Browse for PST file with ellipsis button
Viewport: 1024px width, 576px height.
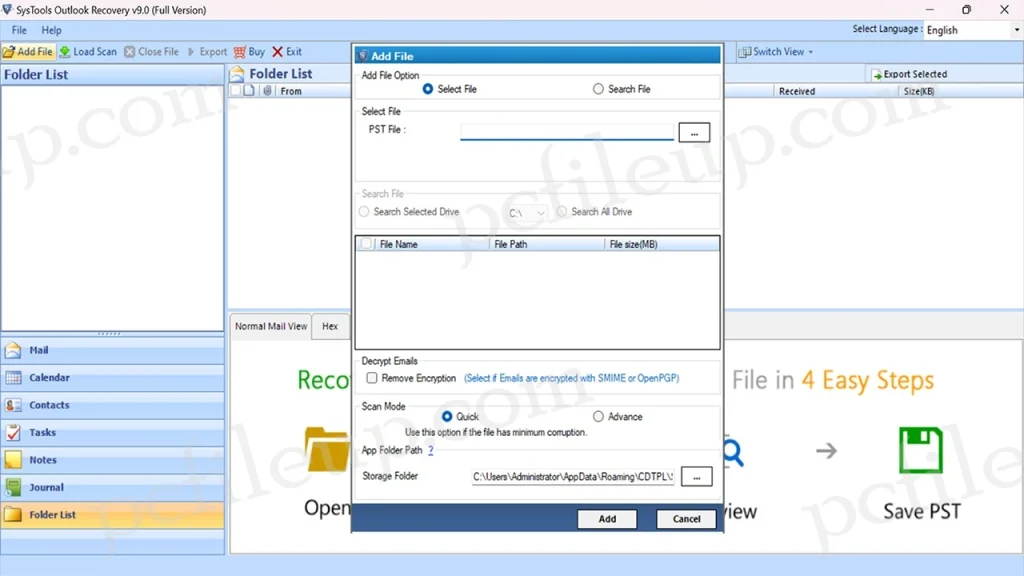tap(694, 133)
